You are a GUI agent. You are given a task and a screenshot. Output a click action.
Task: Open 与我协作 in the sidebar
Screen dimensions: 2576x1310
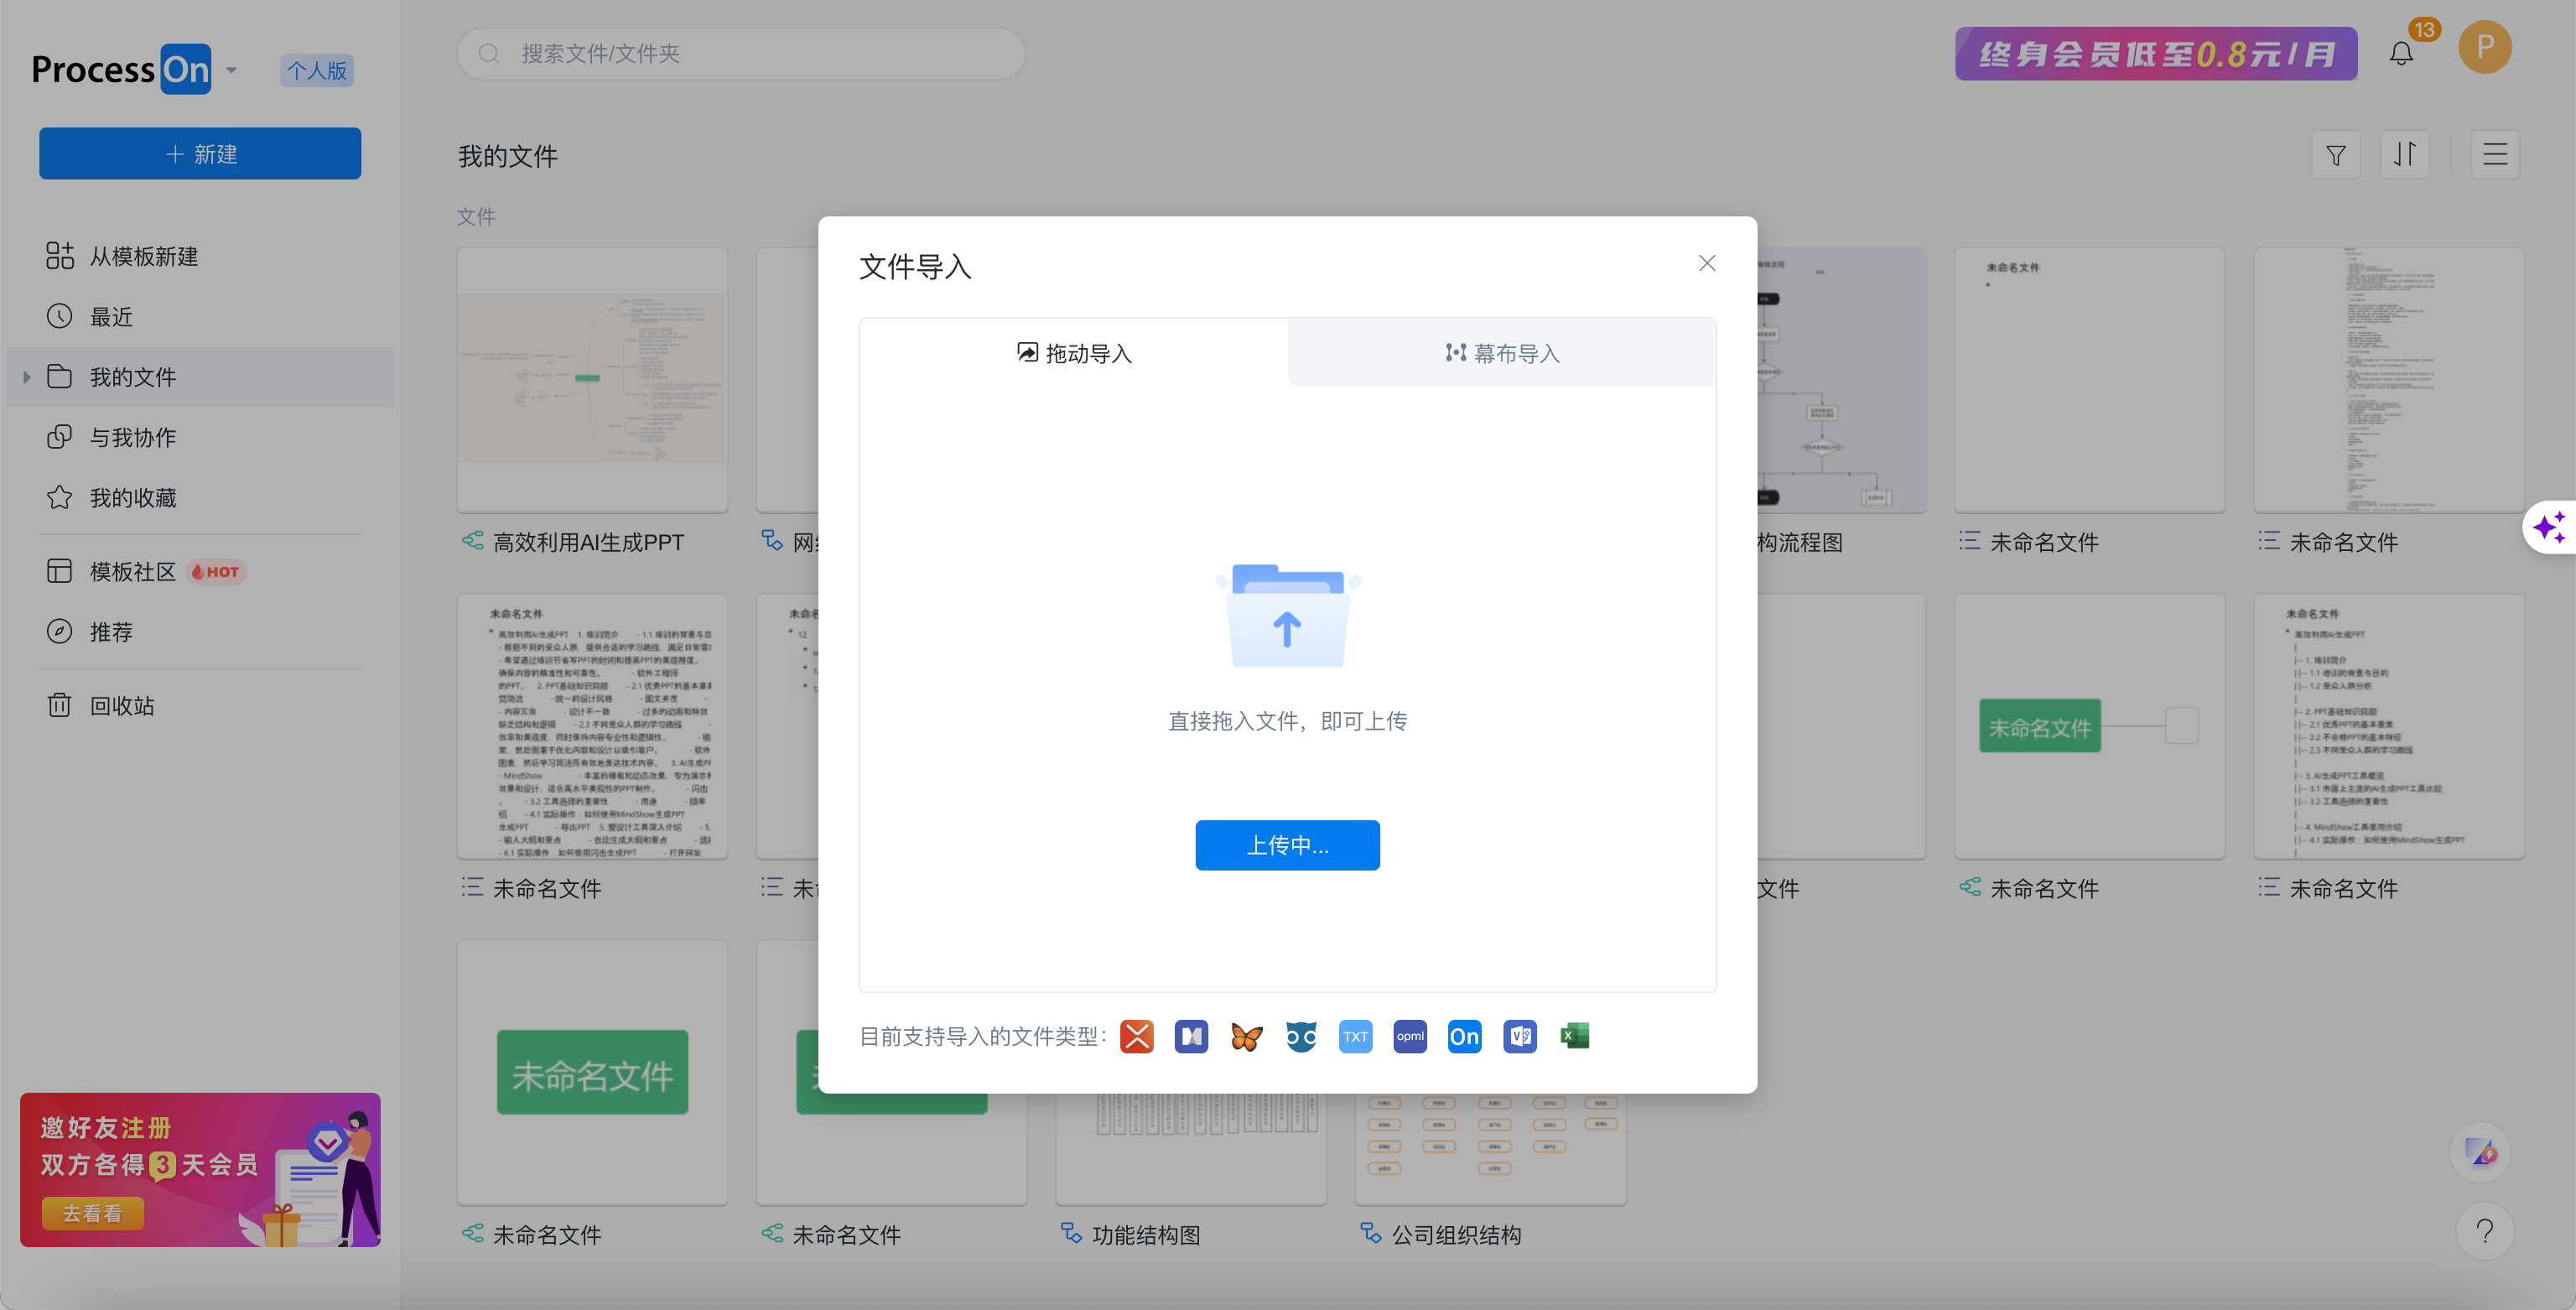(200, 437)
